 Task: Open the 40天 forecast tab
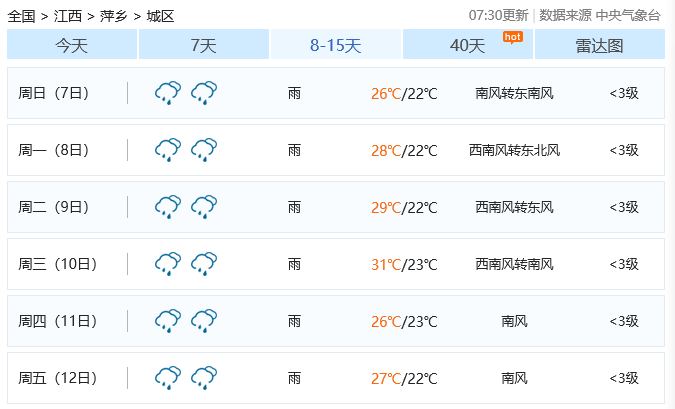point(468,44)
